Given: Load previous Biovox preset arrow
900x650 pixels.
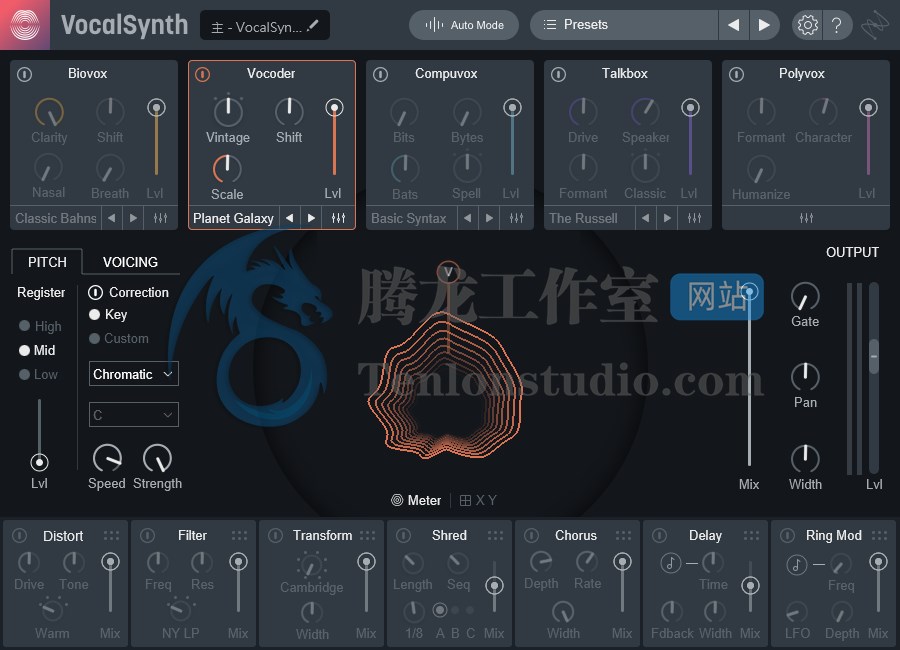Looking at the screenshot, I should point(112,218).
